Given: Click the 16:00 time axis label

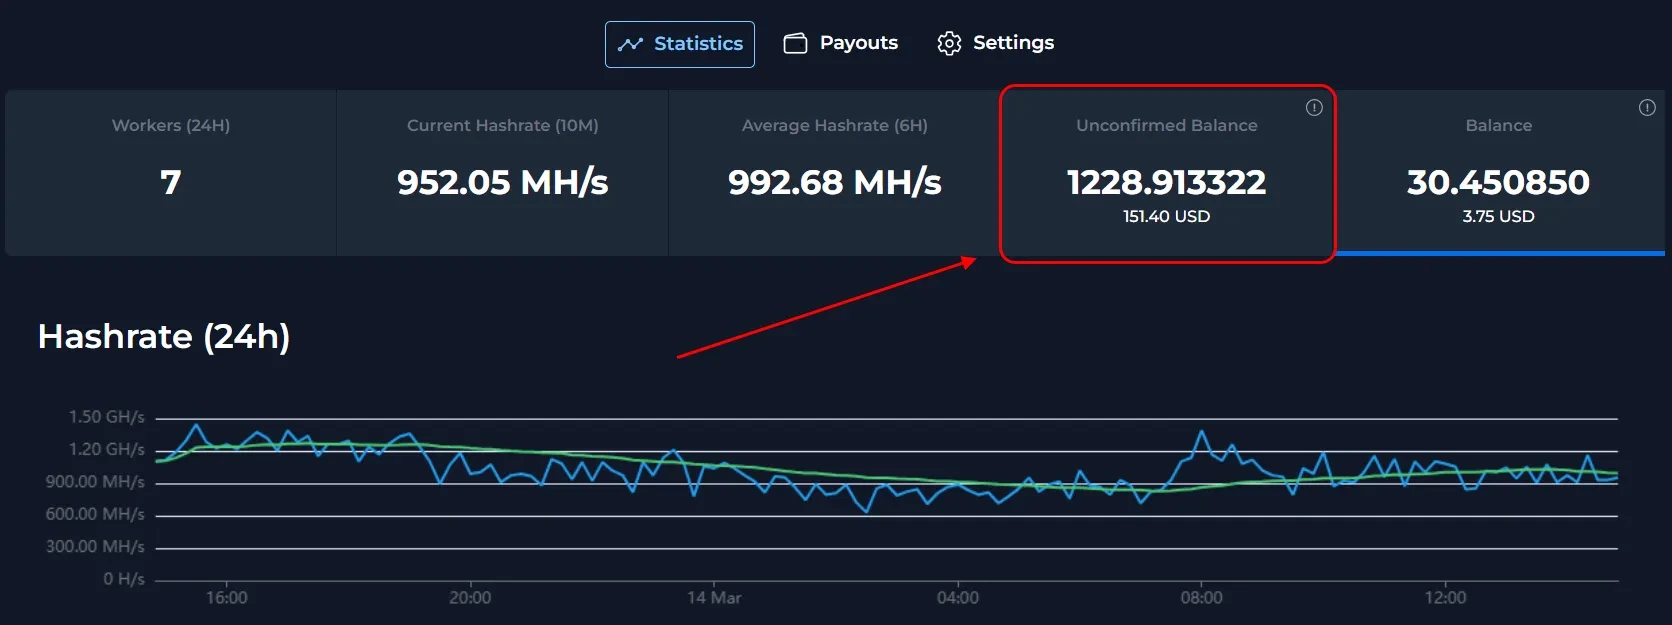Looking at the screenshot, I should tap(227, 597).
